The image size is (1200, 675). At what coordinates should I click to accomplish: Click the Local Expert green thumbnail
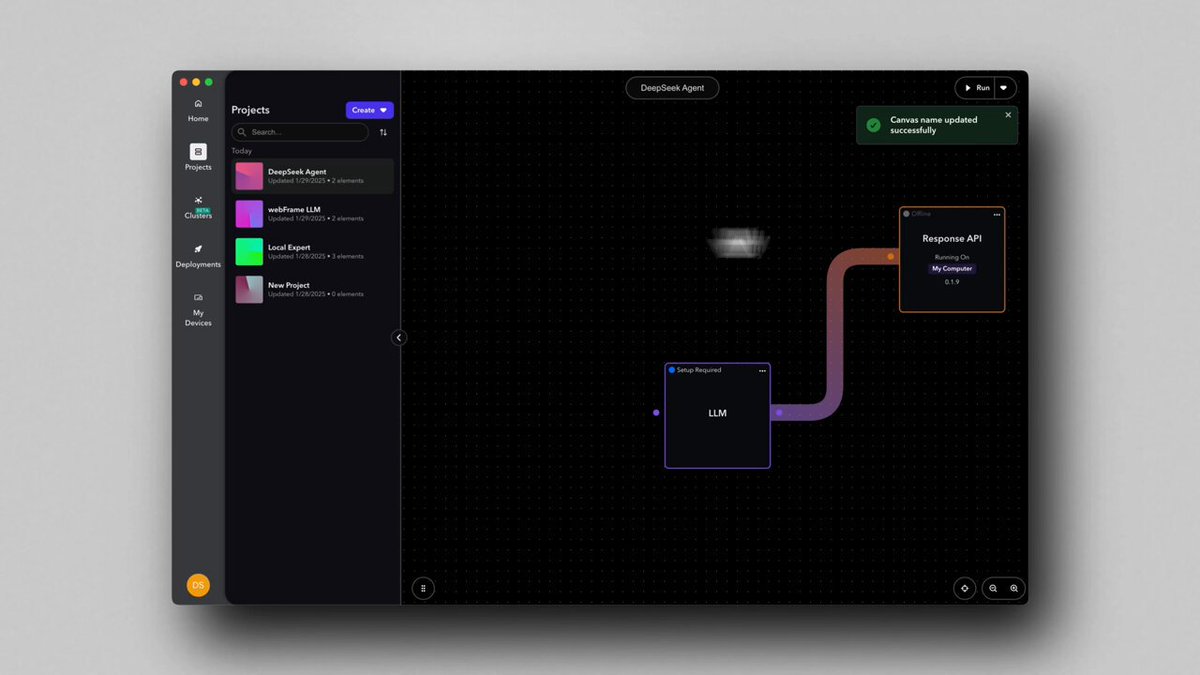[x=249, y=251]
